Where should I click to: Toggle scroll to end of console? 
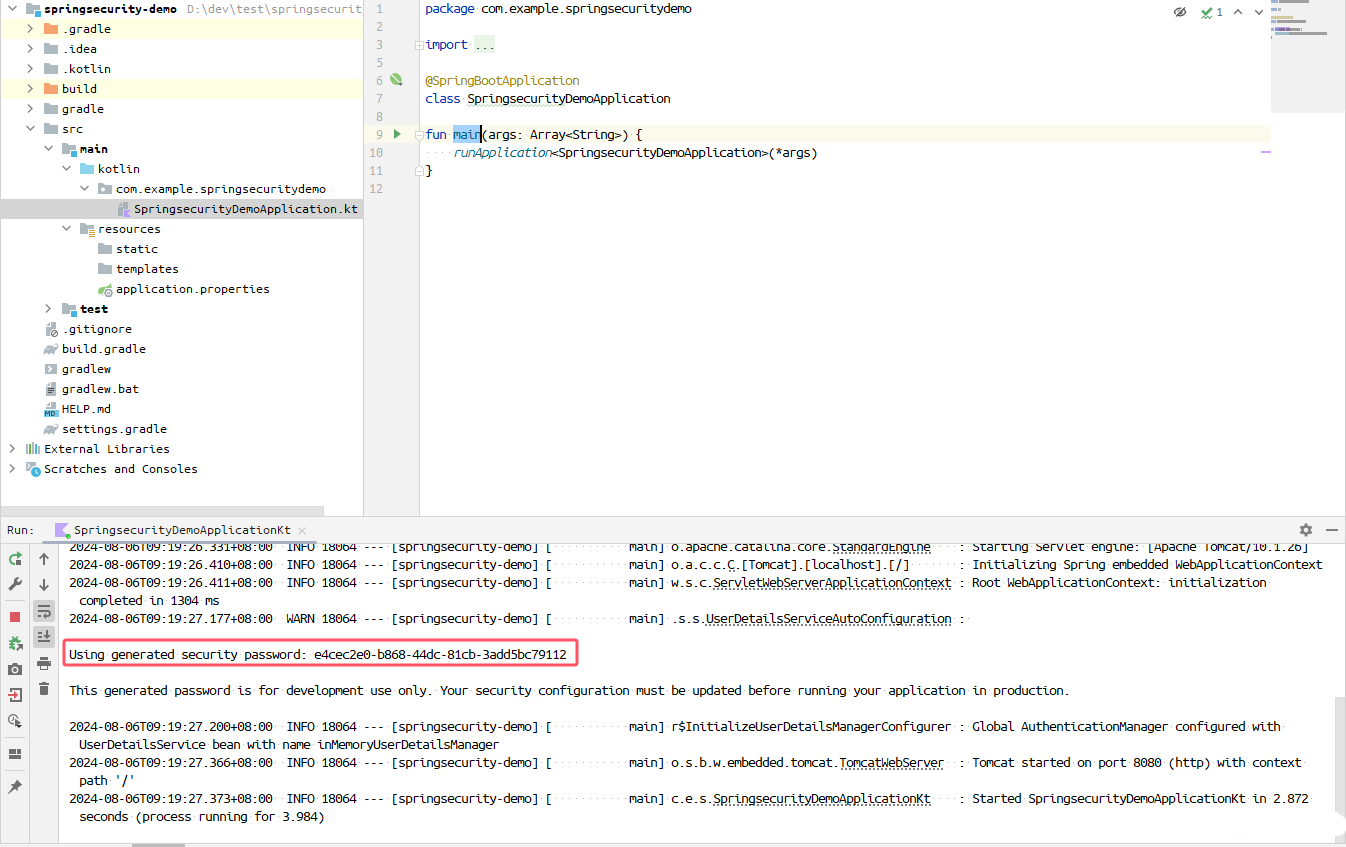coord(44,637)
